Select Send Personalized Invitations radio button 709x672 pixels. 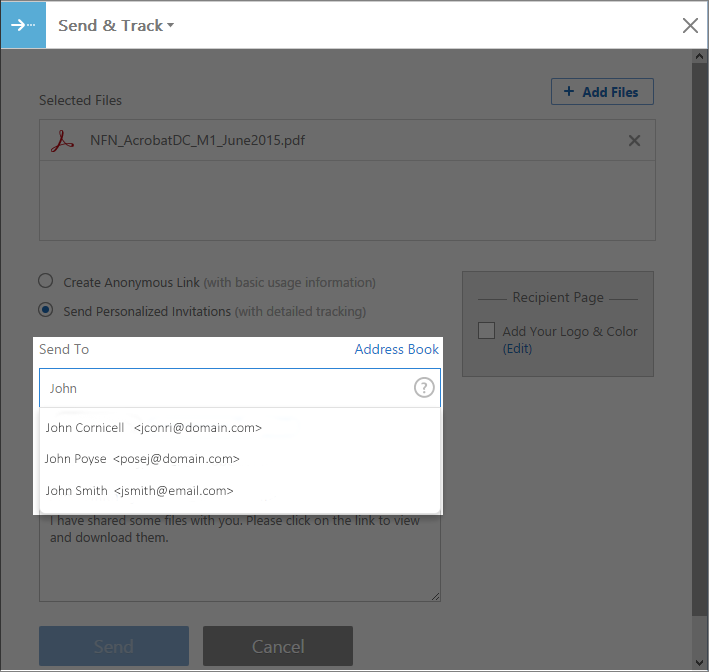pyautogui.click(x=45, y=310)
